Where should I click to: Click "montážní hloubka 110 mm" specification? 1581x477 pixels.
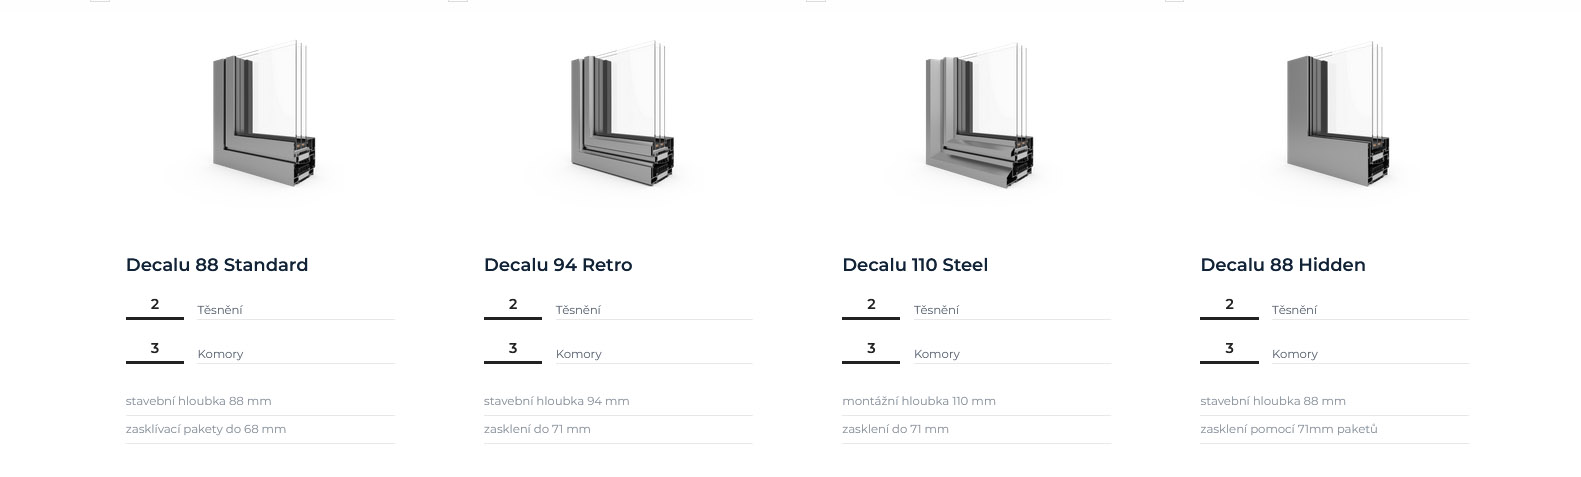[x=919, y=401]
